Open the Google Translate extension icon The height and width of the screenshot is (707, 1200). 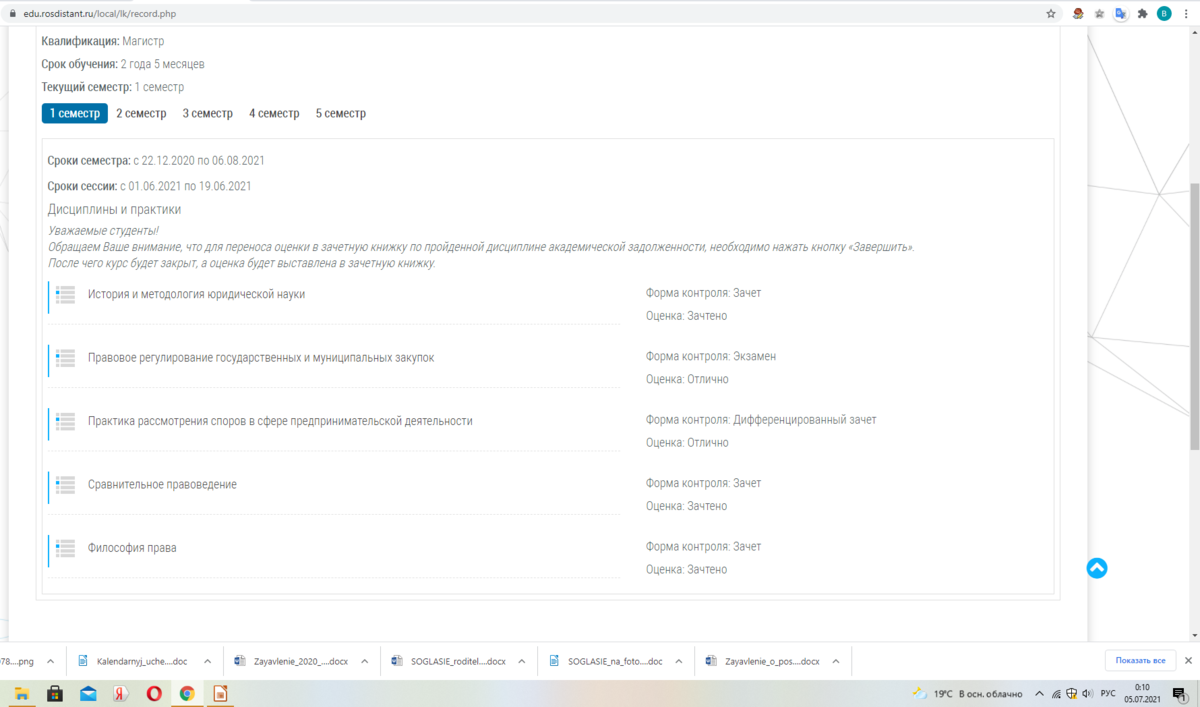(1121, 14)
